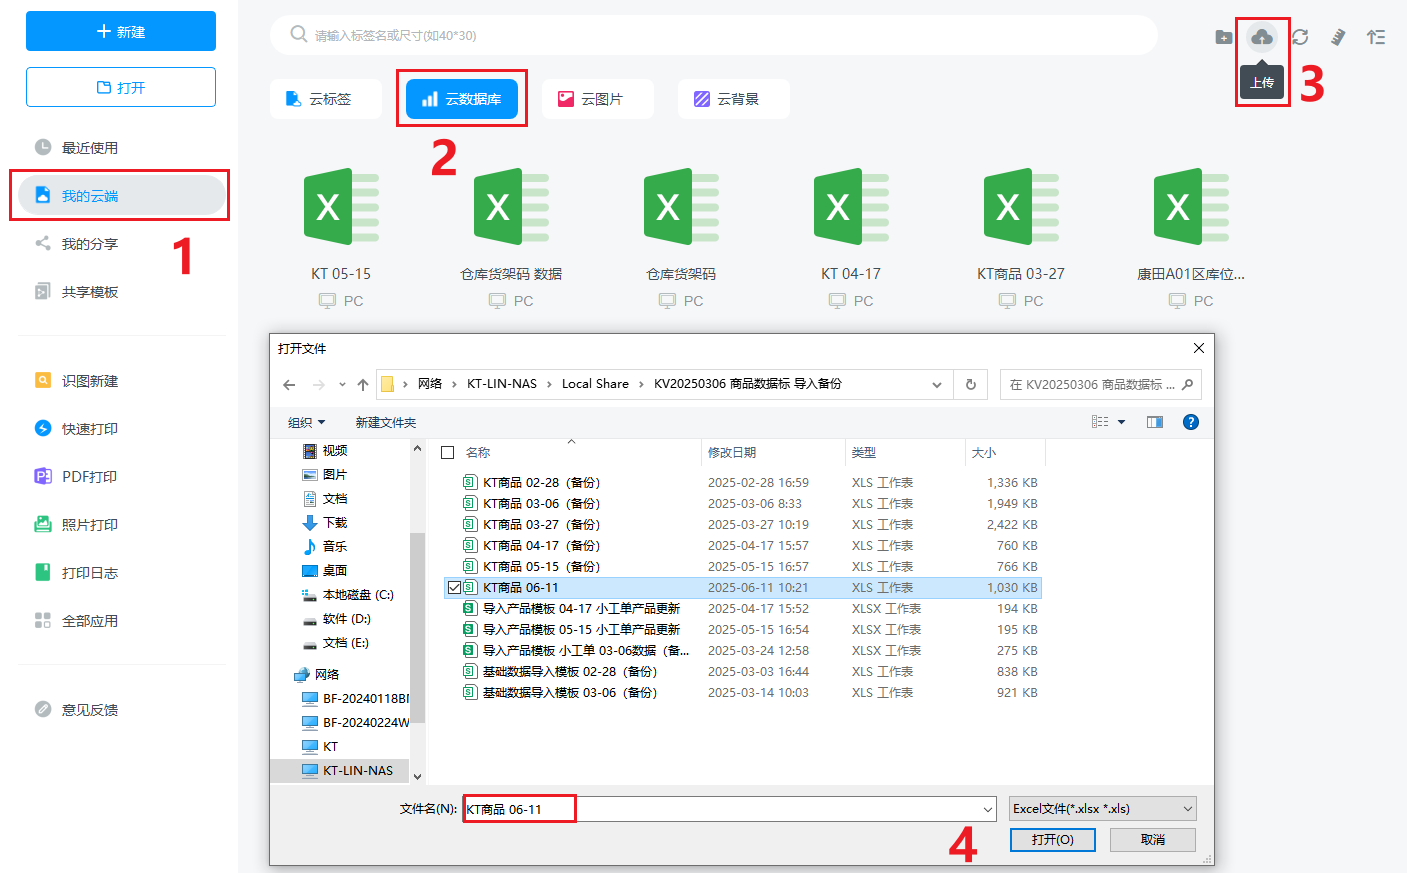Screen dimensions: 1407x873
Task: Click the label name search field
Action: (714, 35)
